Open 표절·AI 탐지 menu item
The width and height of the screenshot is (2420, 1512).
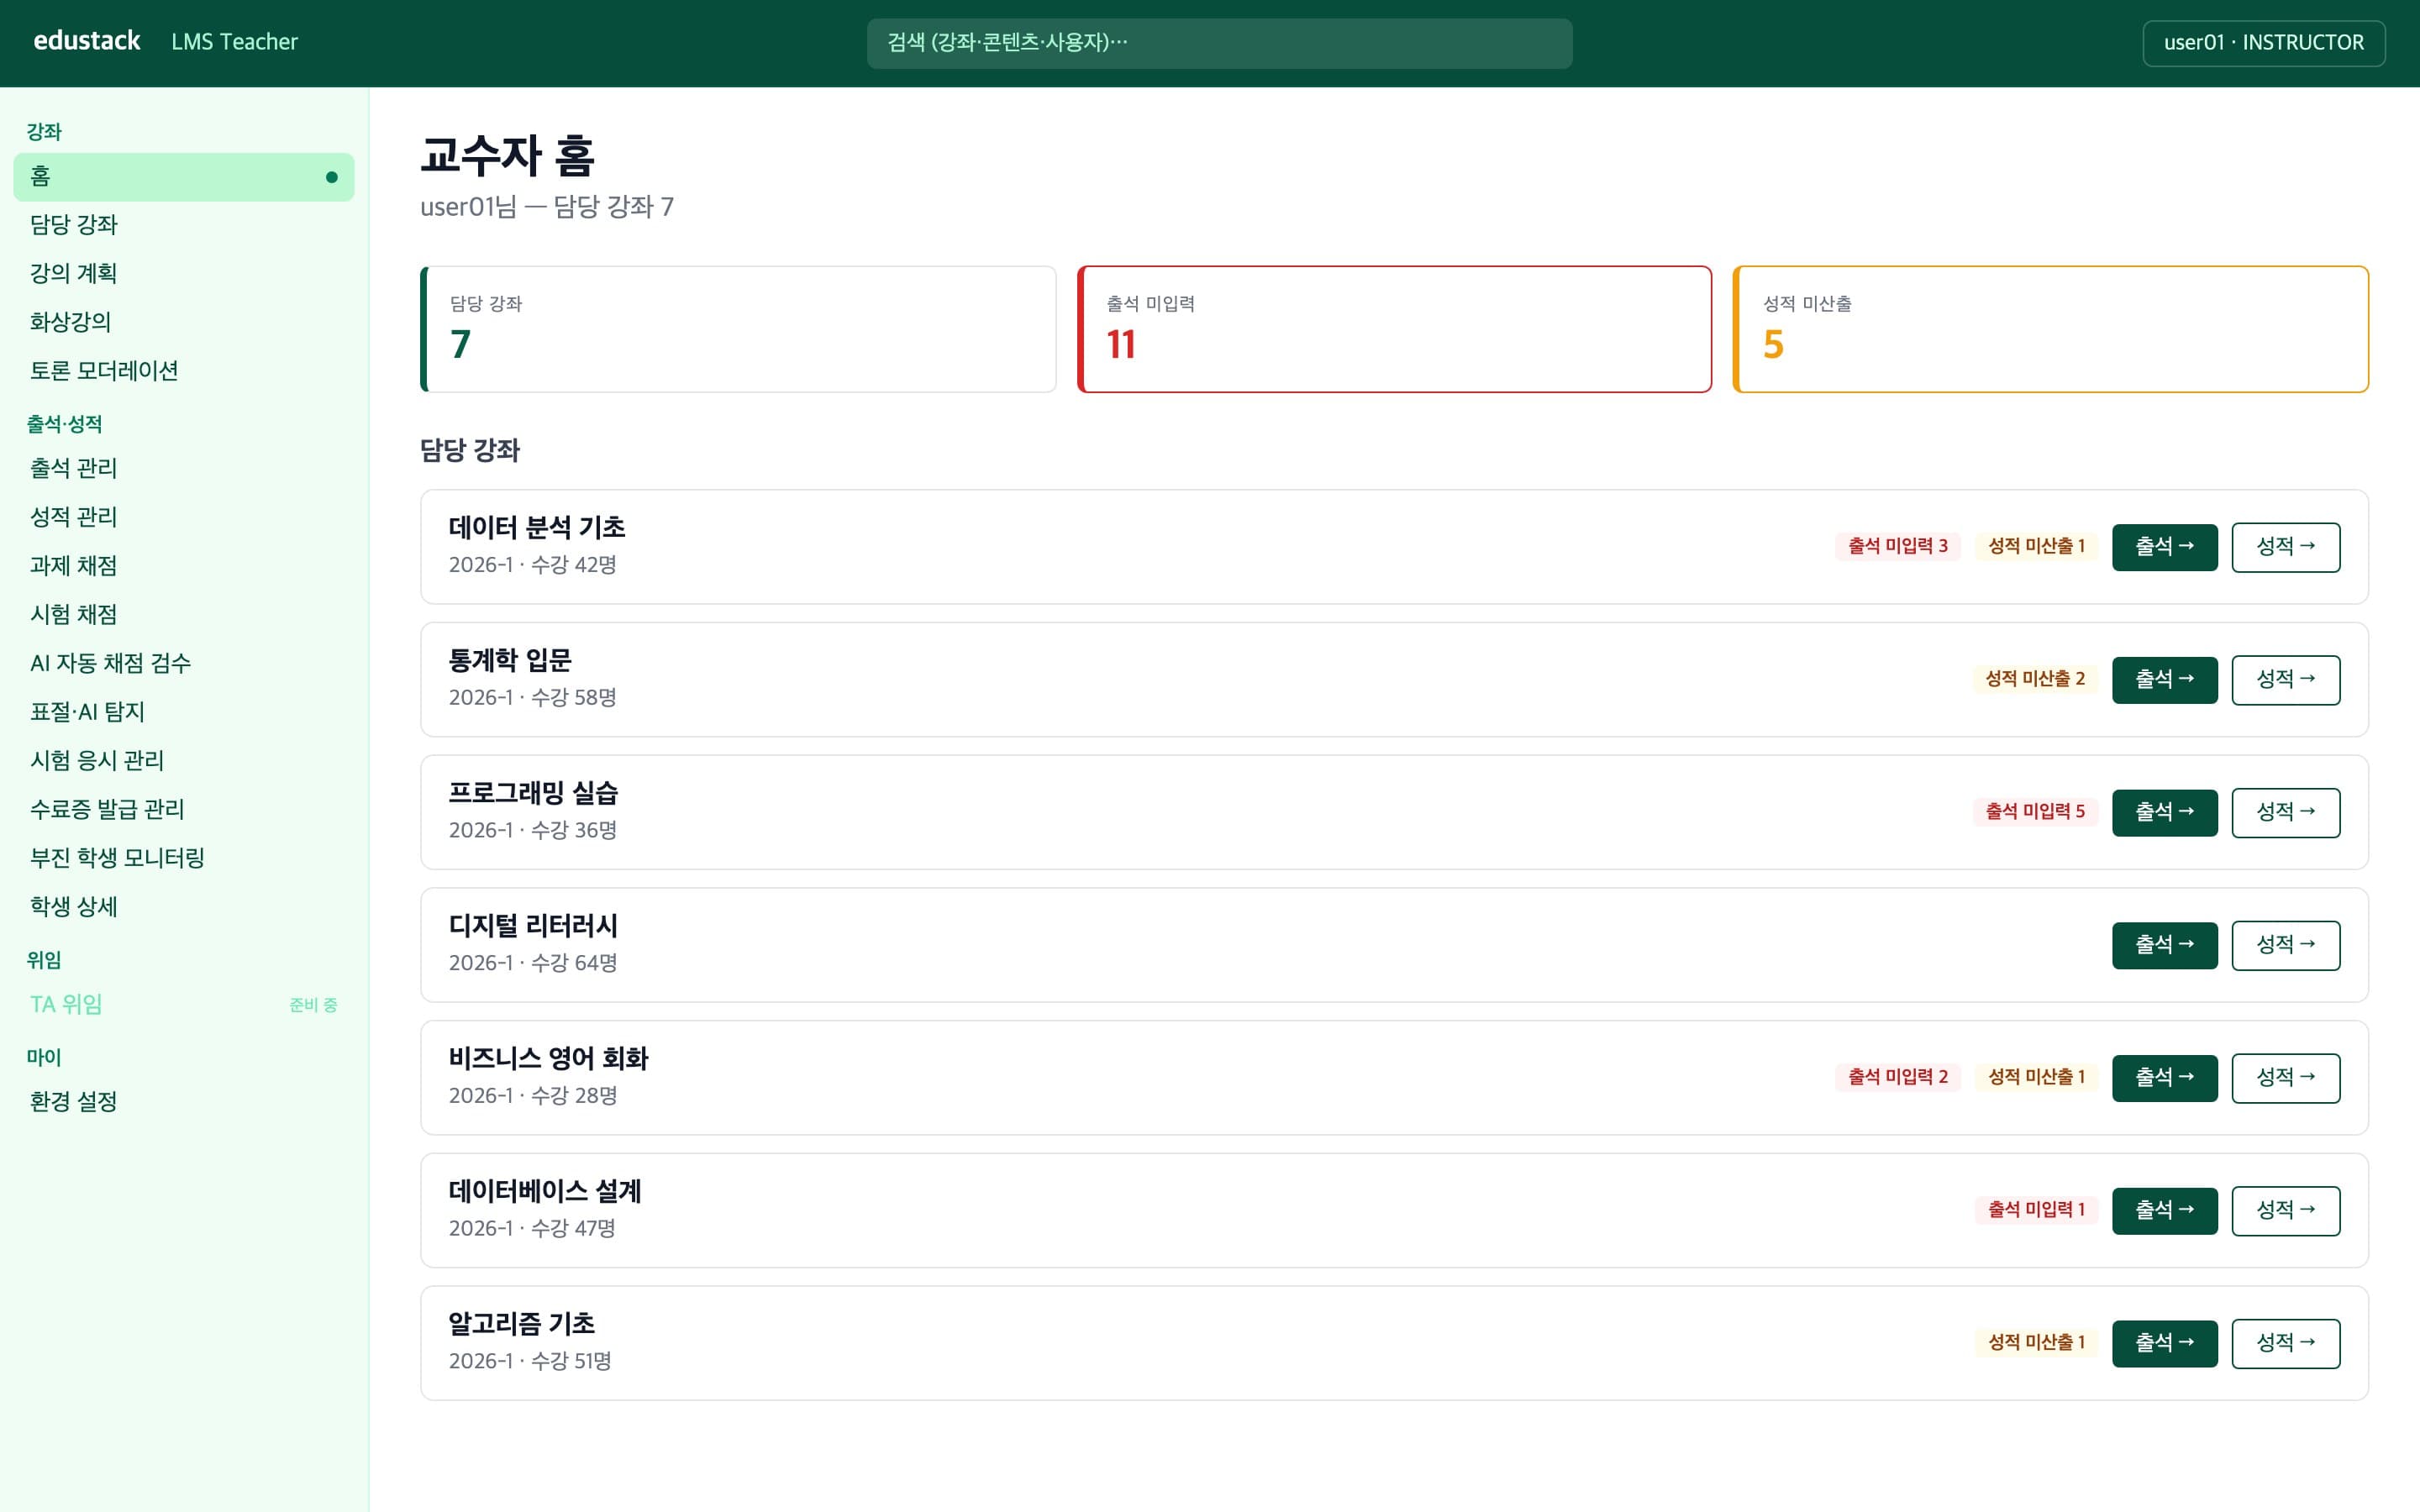point(184,712)
